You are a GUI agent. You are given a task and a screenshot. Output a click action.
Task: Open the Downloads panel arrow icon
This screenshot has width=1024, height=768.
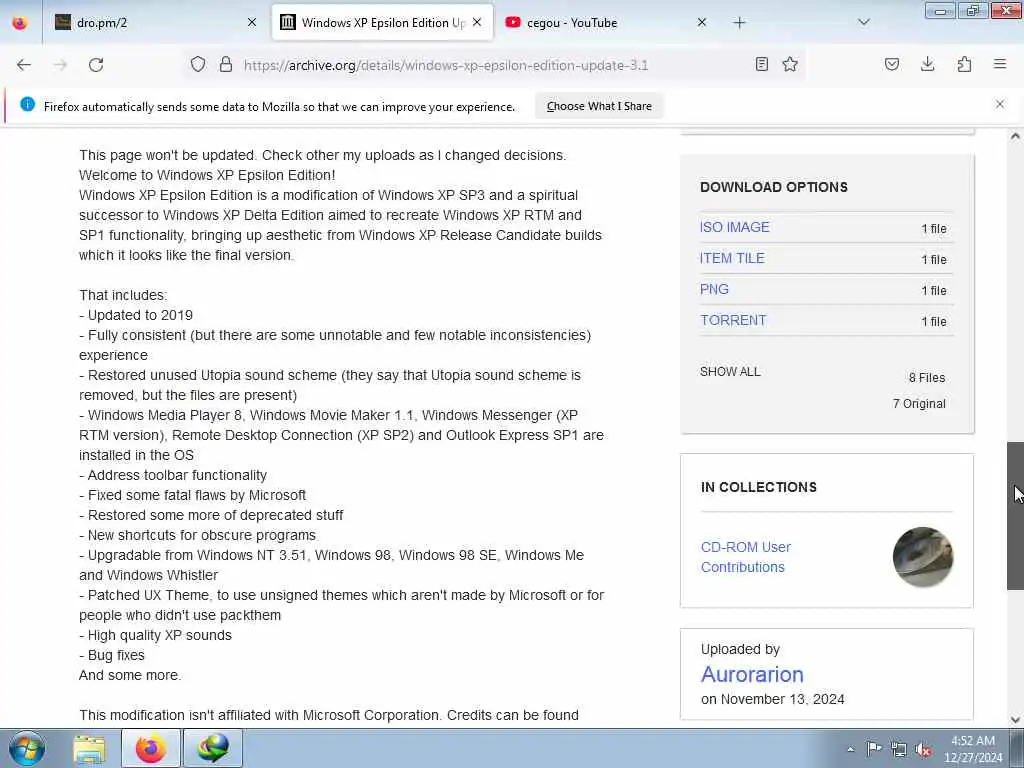click(927, 64)
